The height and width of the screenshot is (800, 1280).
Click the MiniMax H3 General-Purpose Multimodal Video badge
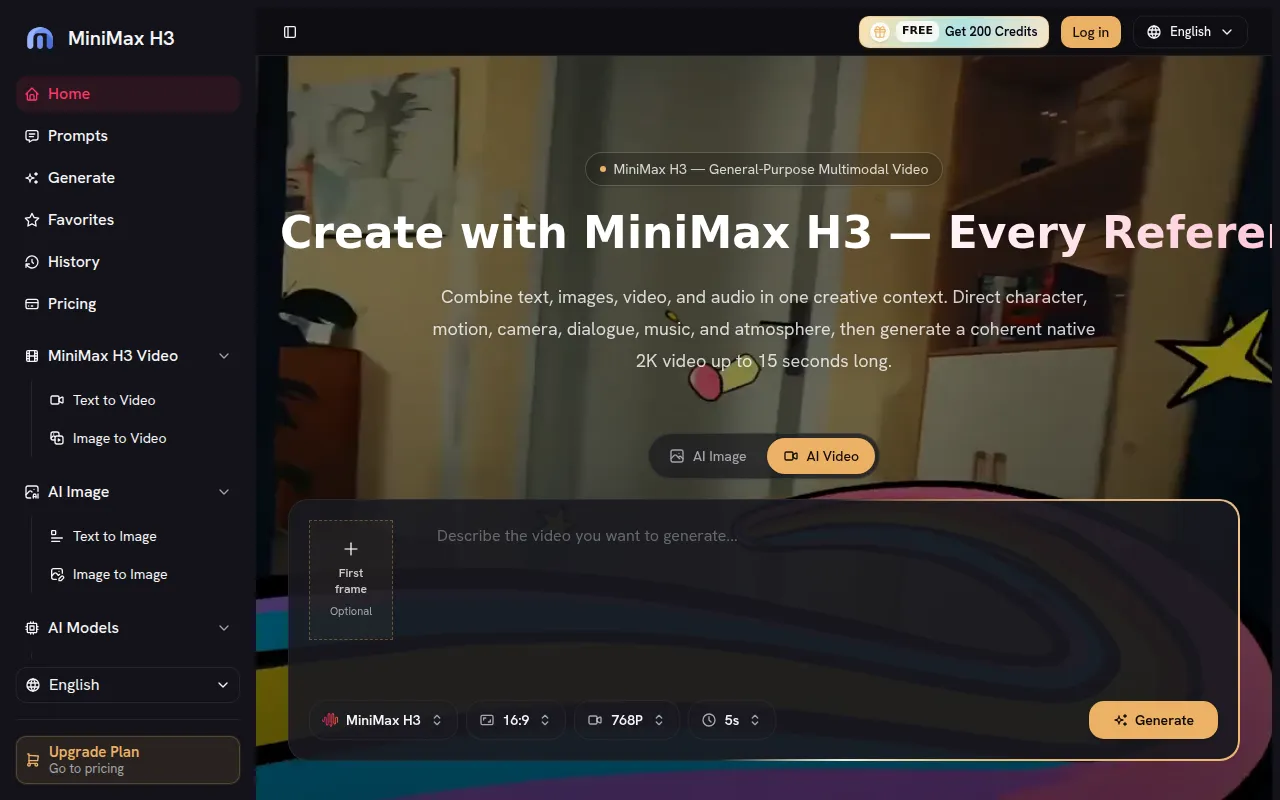click(764, 169)
